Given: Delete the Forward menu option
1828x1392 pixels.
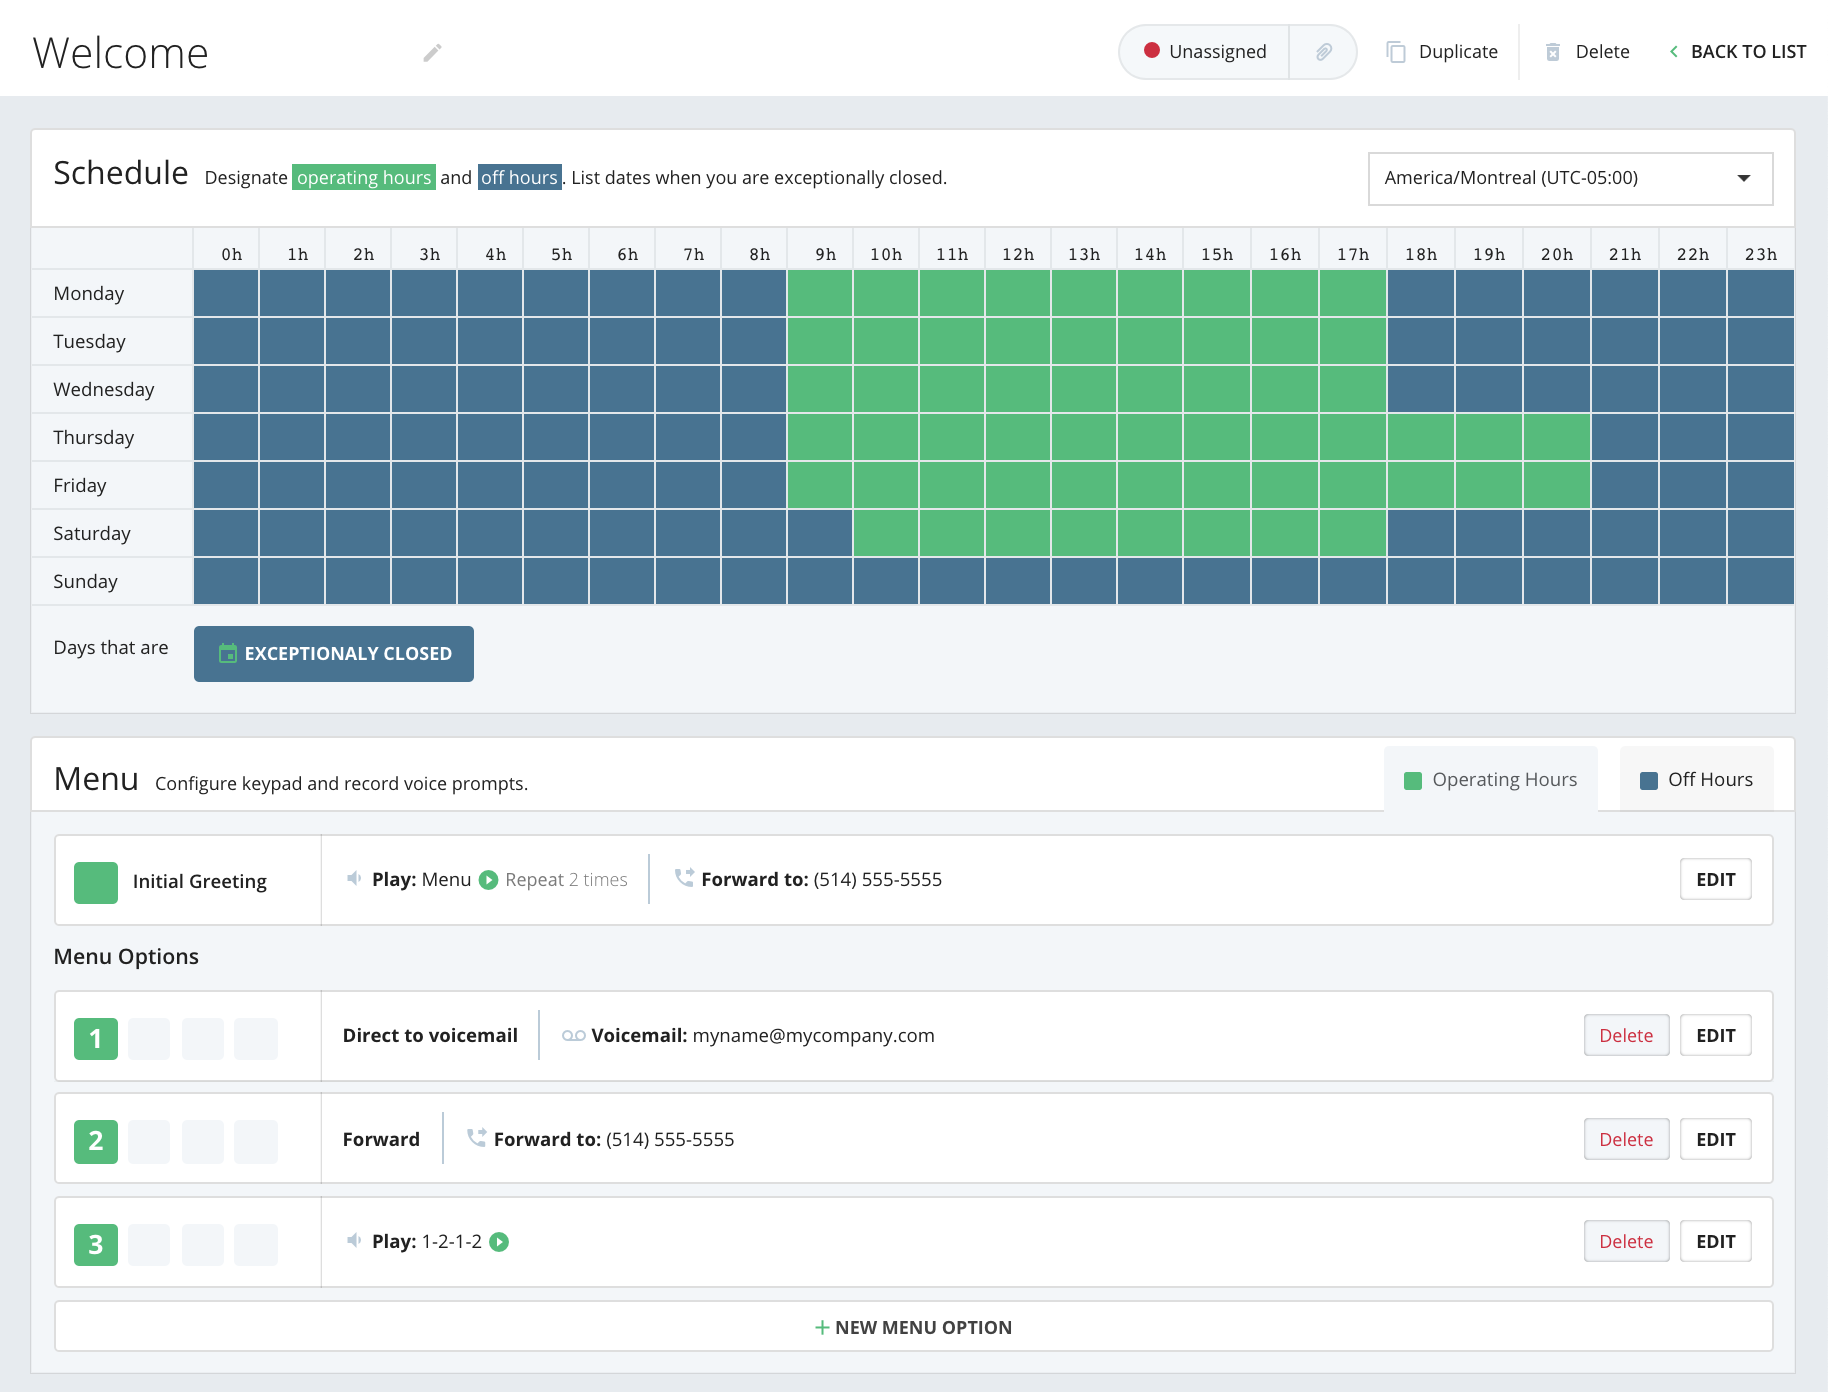Looking at the screenshot, I should pos(1627,1140).
